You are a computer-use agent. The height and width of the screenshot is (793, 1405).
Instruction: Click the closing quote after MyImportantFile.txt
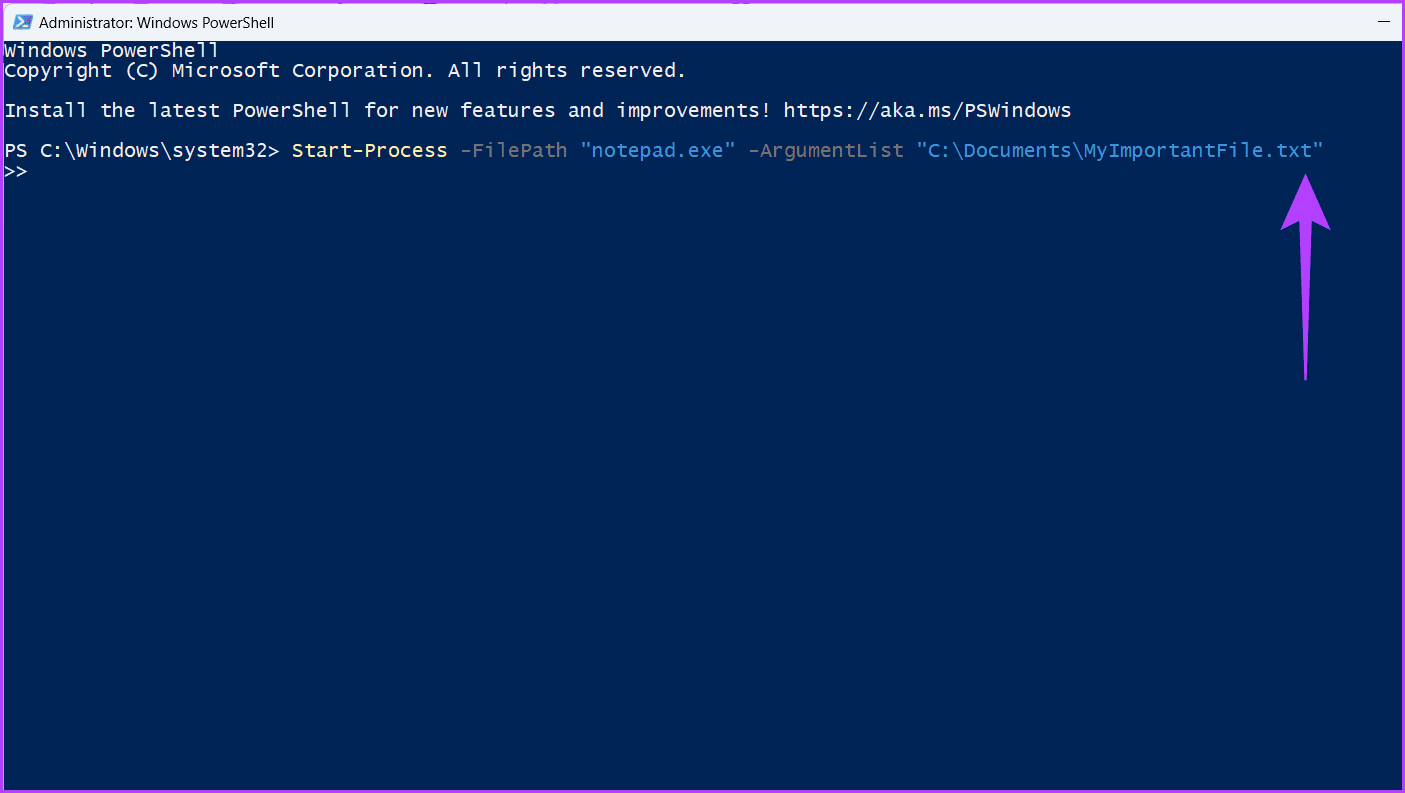click(x=1318, y=150)
